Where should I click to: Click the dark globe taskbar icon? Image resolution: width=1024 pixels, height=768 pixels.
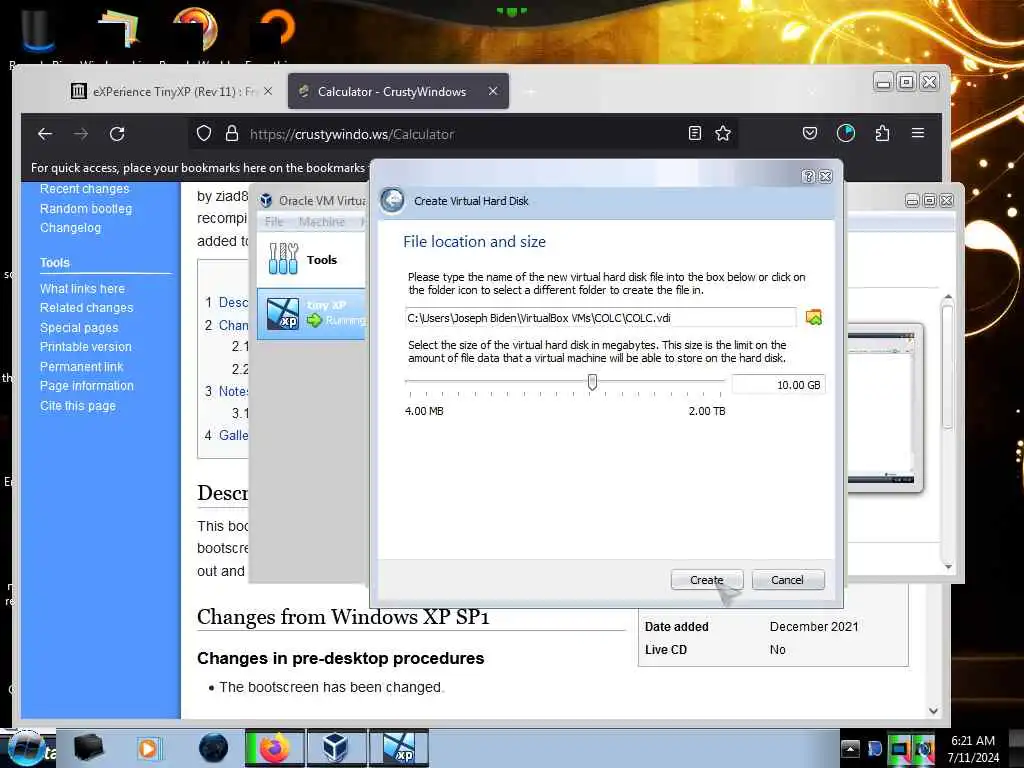coord(214,748)
